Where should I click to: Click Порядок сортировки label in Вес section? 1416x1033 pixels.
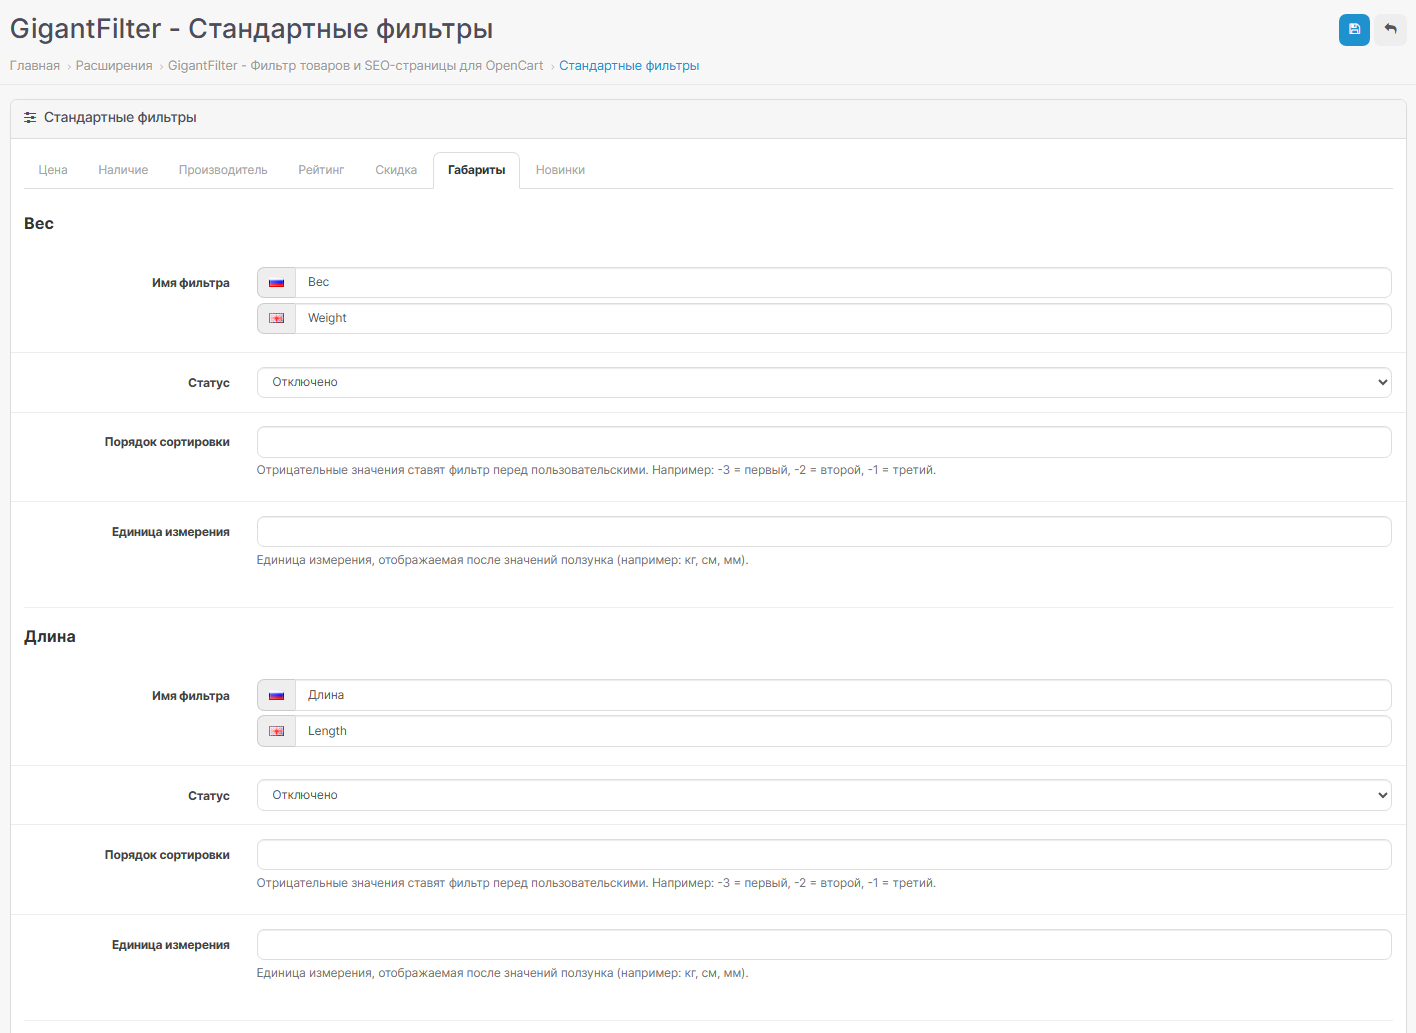pyautogui.click(x=167, y=442)
